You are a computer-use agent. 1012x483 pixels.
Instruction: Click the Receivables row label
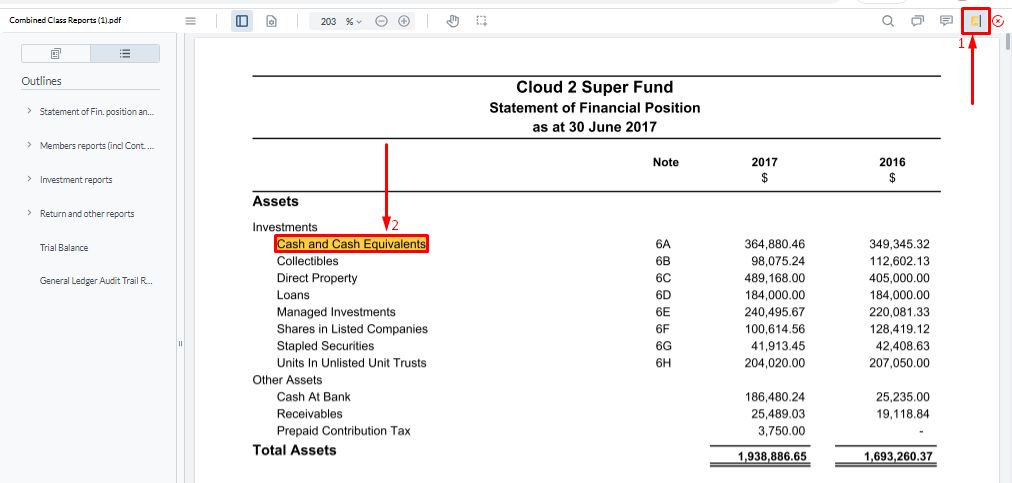[x=310, y=413]
